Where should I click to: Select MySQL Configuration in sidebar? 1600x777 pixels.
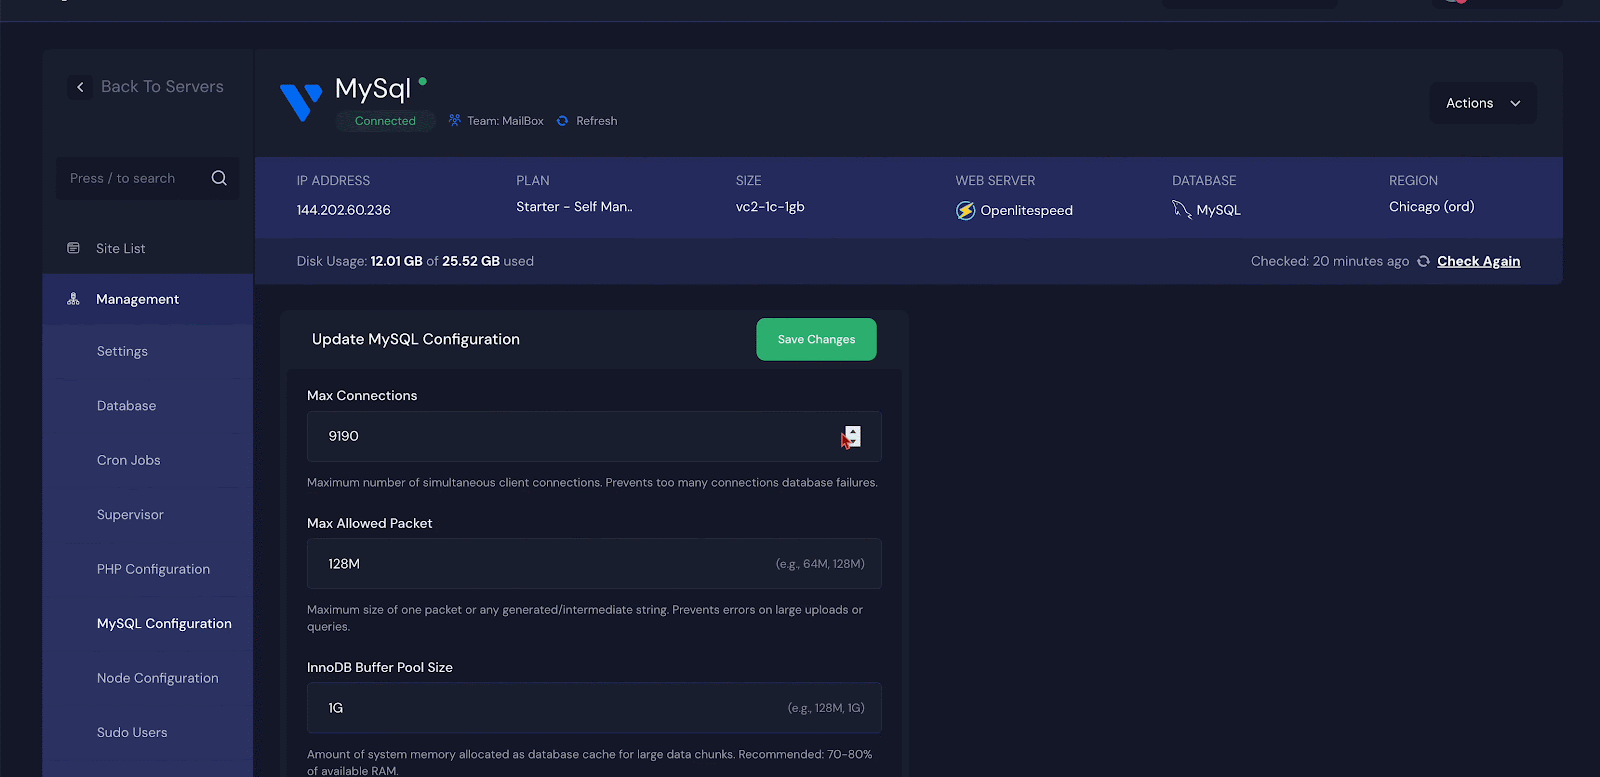pyautogui.click(x=164, y=623)
